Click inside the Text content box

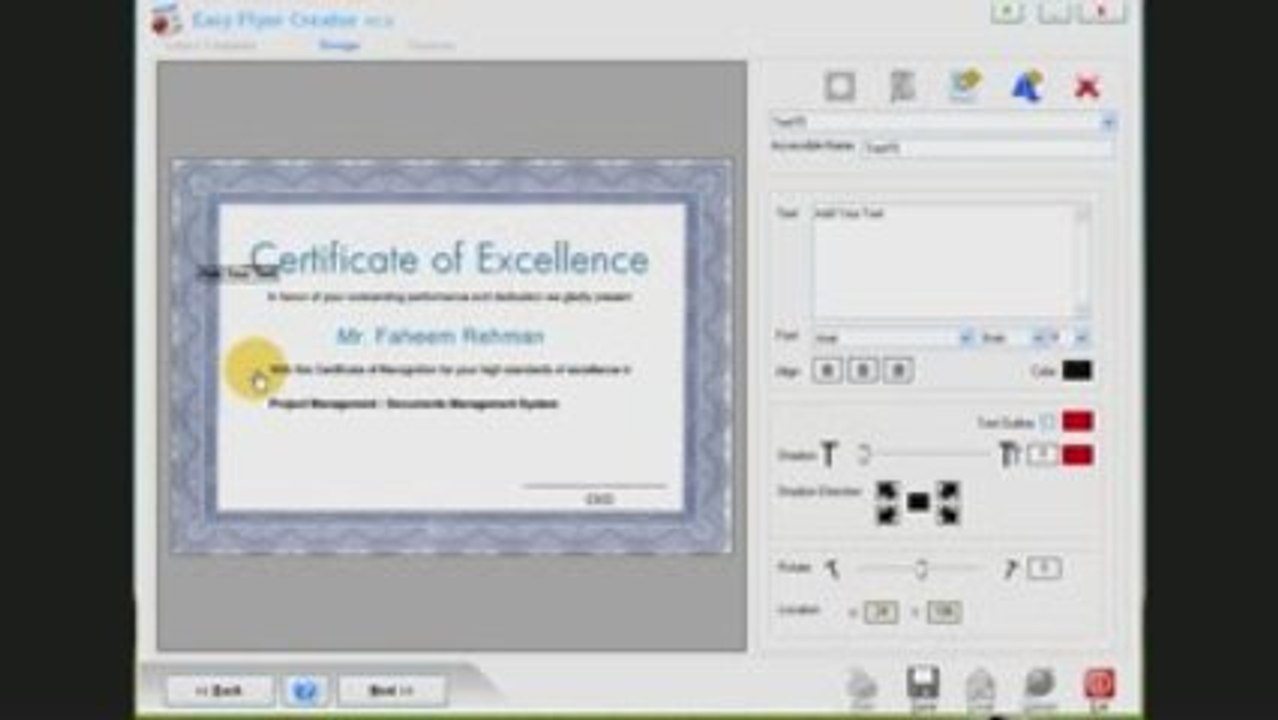click(x=943, y=261)
